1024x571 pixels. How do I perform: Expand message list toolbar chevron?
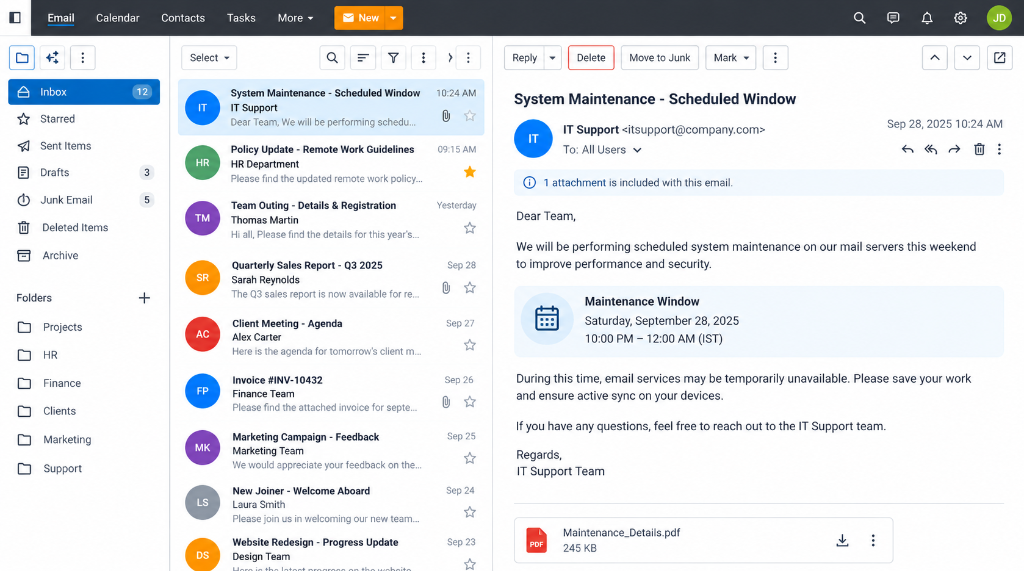pyautogui.click(x=450, y=57)
